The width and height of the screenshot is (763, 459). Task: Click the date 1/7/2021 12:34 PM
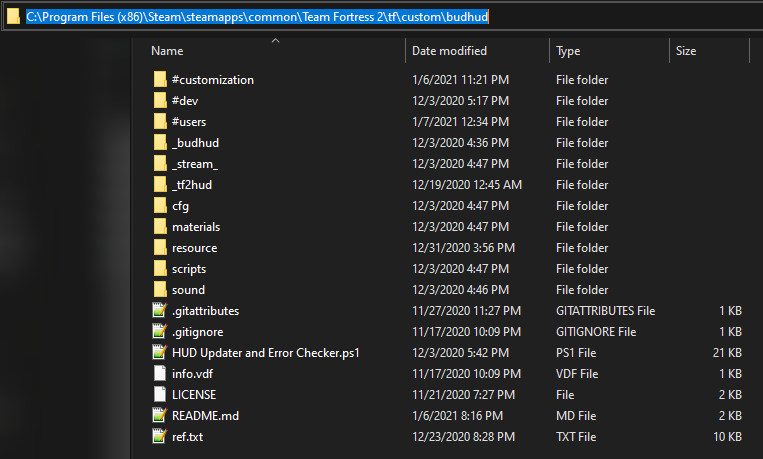click(x=460, y=122)
